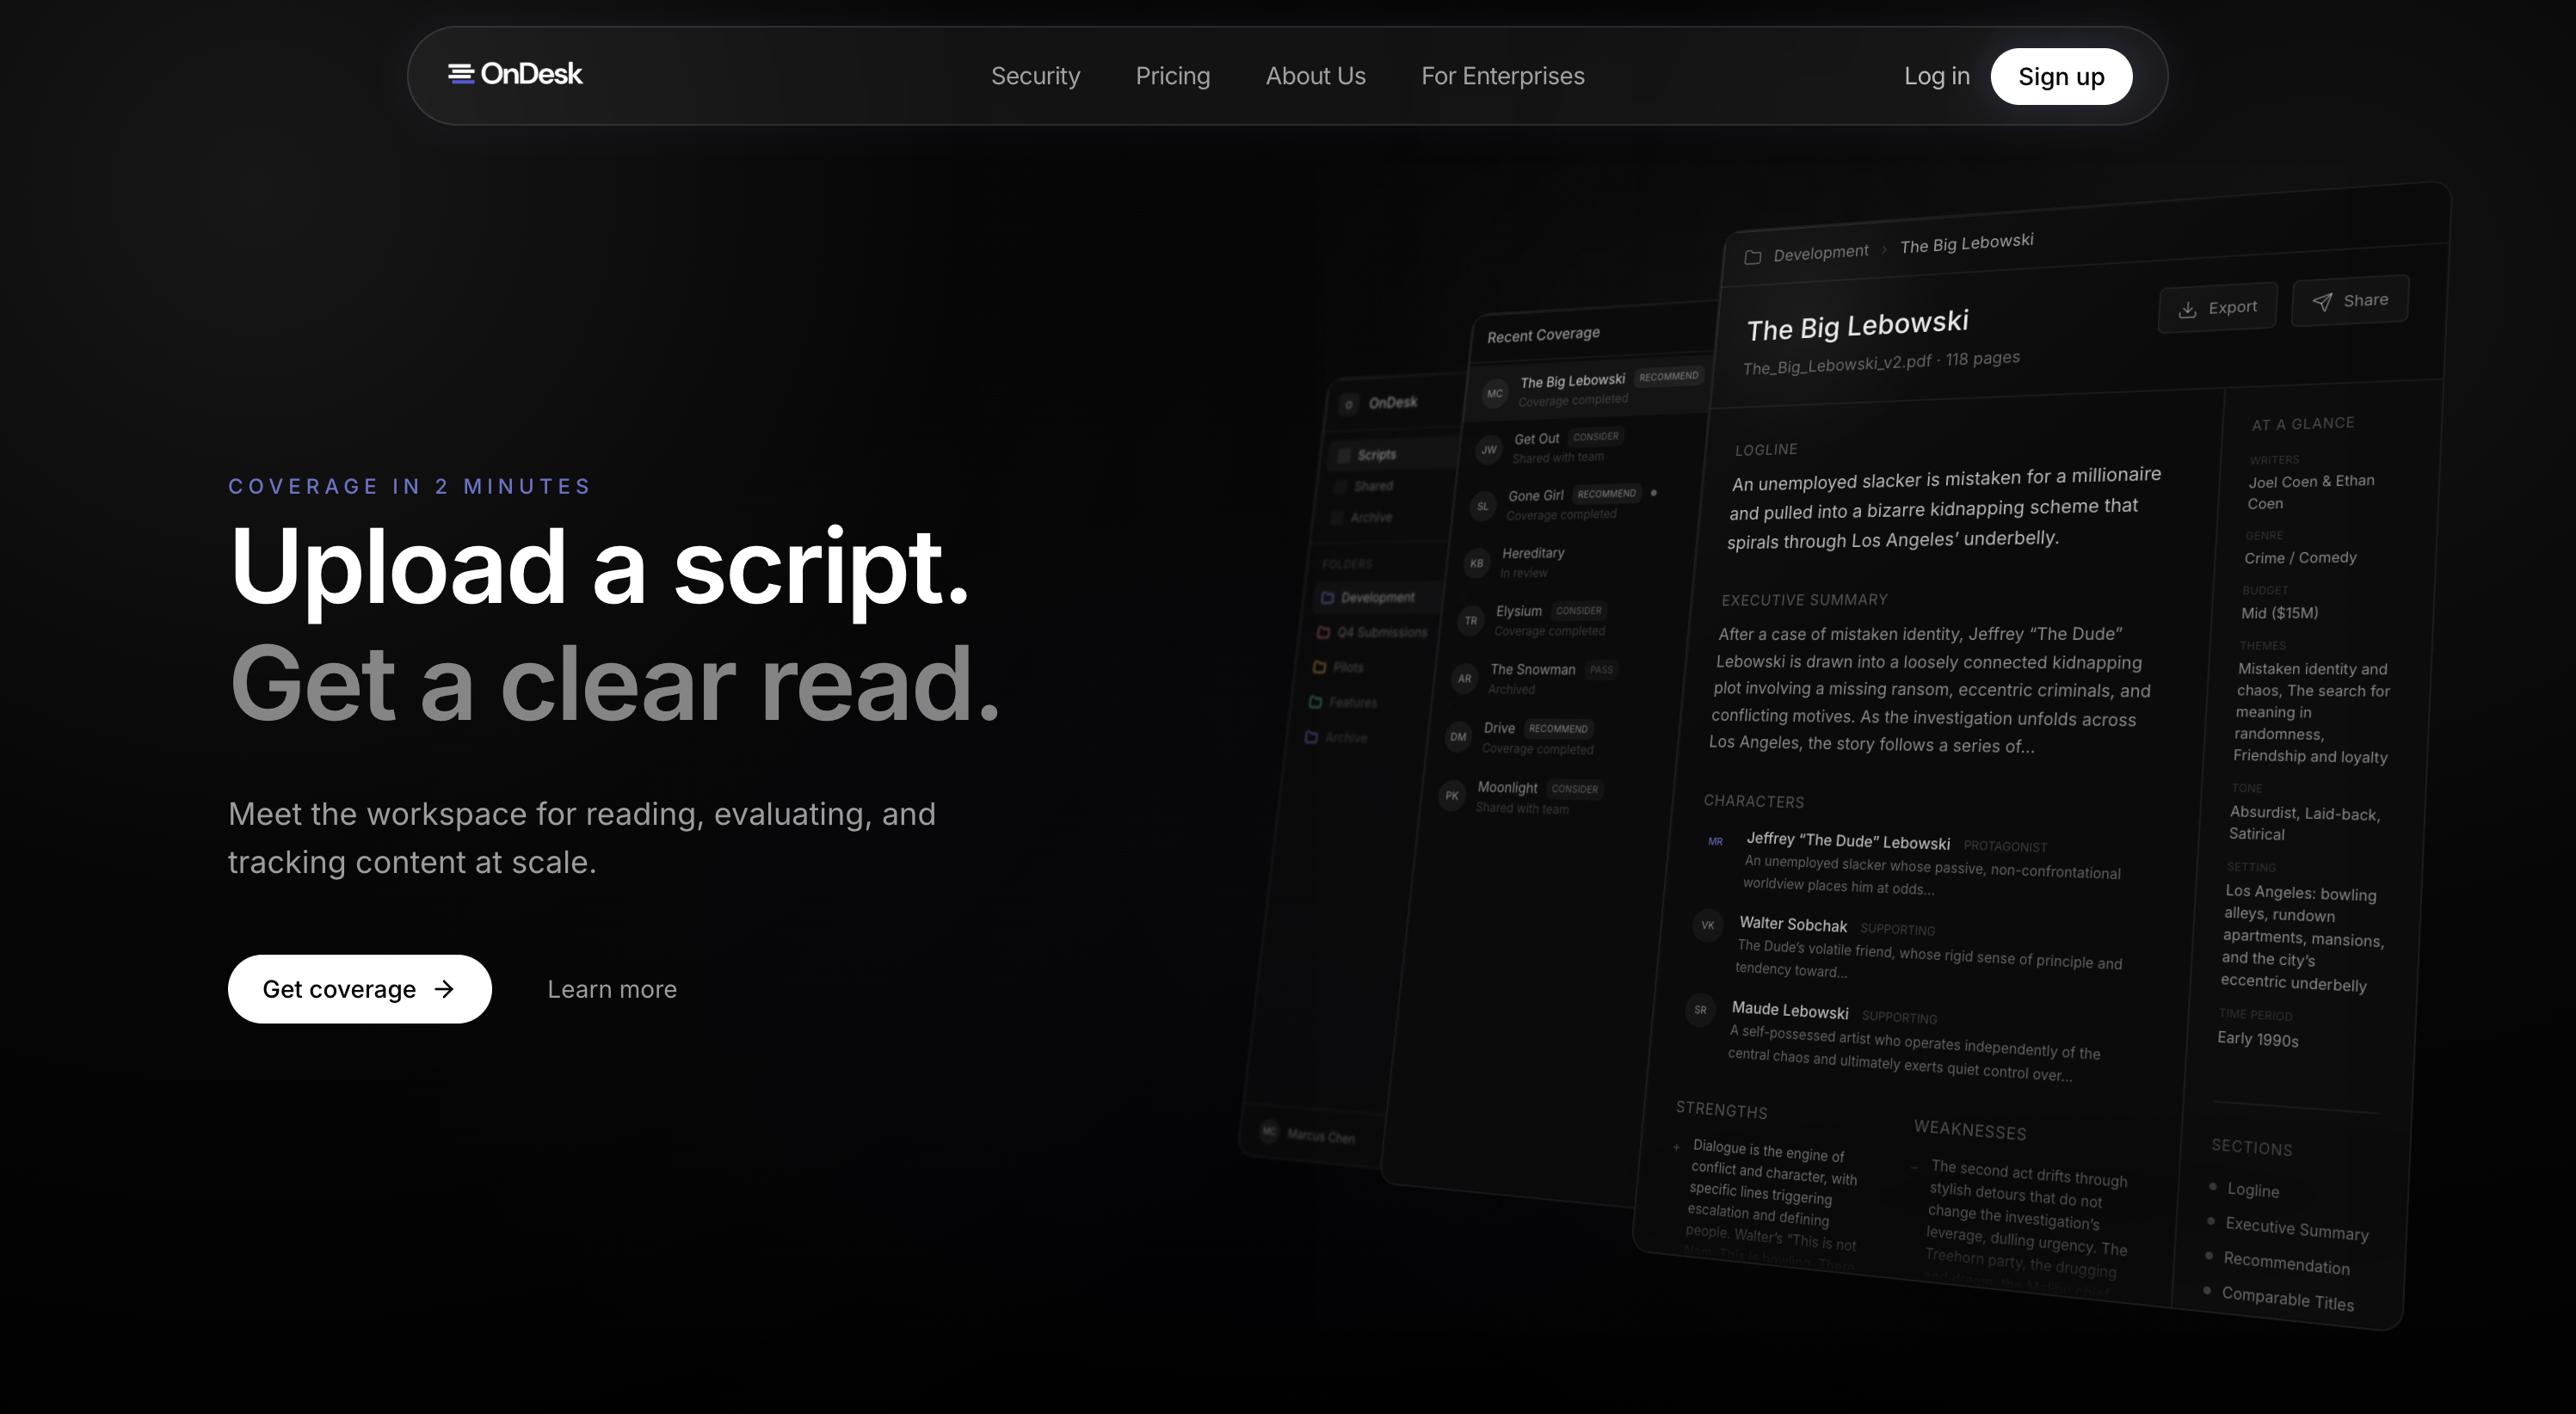Click the purple MR avatar beside Jeffrey Lebowski
Image resolution: width=2576 pixels, height=1414 pixels.
click(x=1715, y=842)
